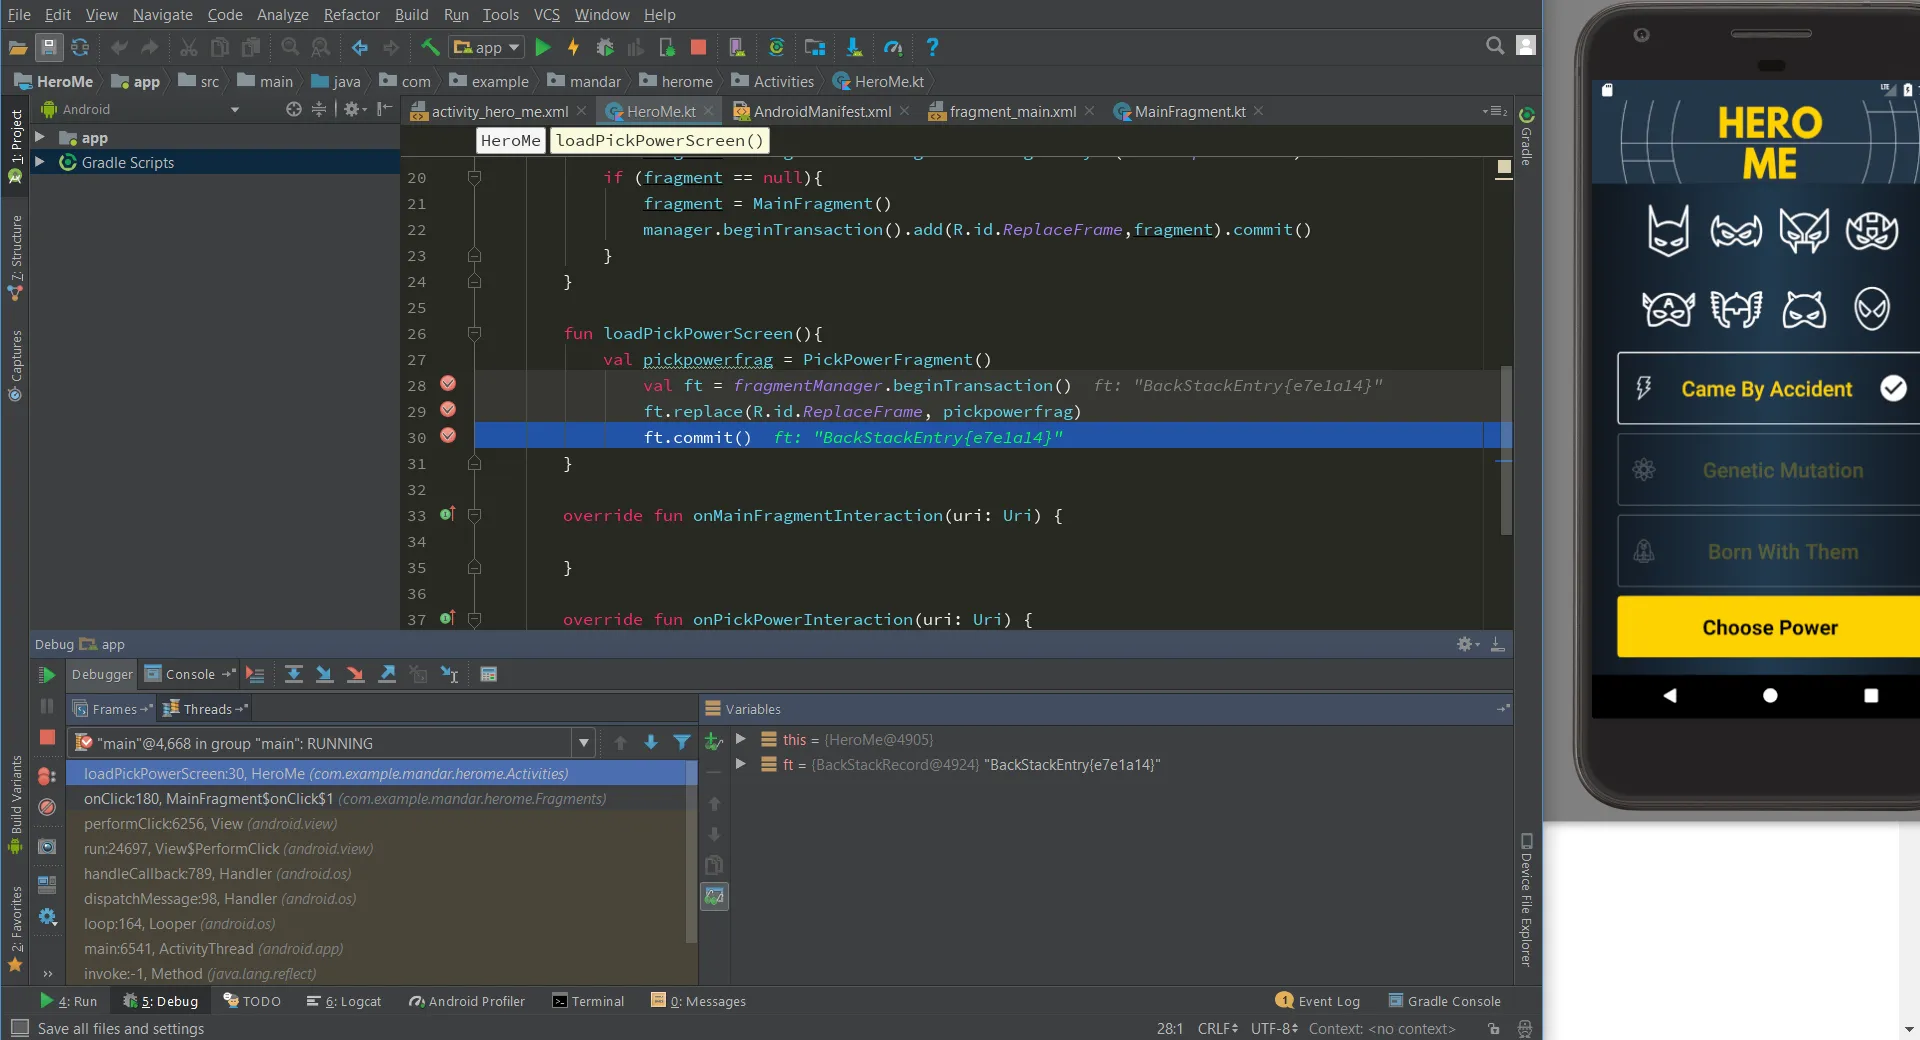Open the Logcat tool window
Viewport: 1920px width, 1040px height.
(344, 1001)
